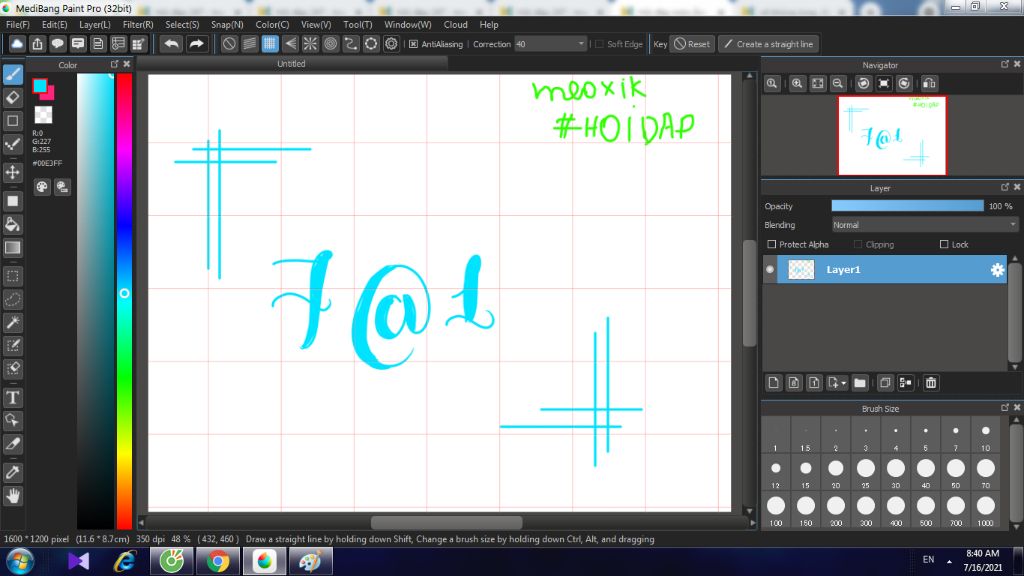Activate the Hand pan tool
This screenshot has height=576, width=1024.
12,496
